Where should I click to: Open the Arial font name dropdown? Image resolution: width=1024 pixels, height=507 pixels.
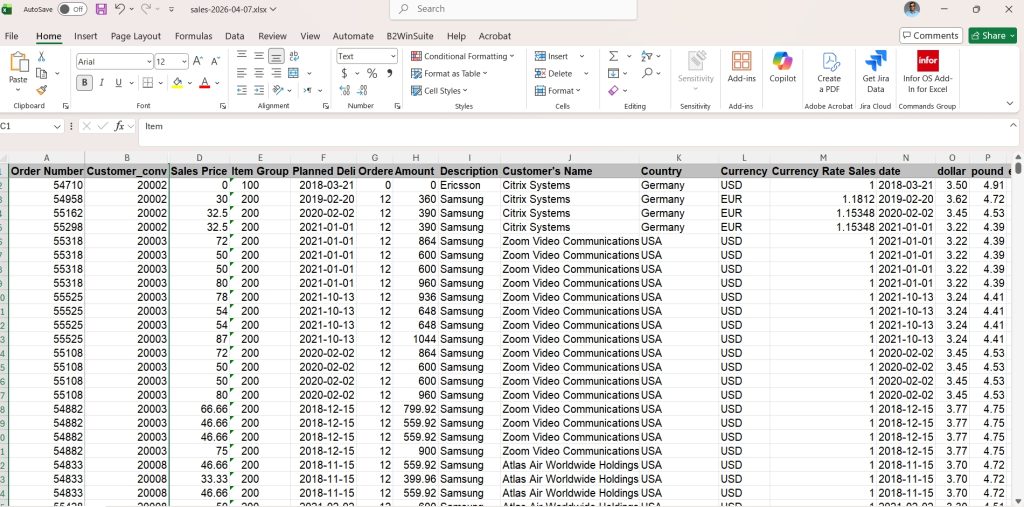tap(150, 62)
